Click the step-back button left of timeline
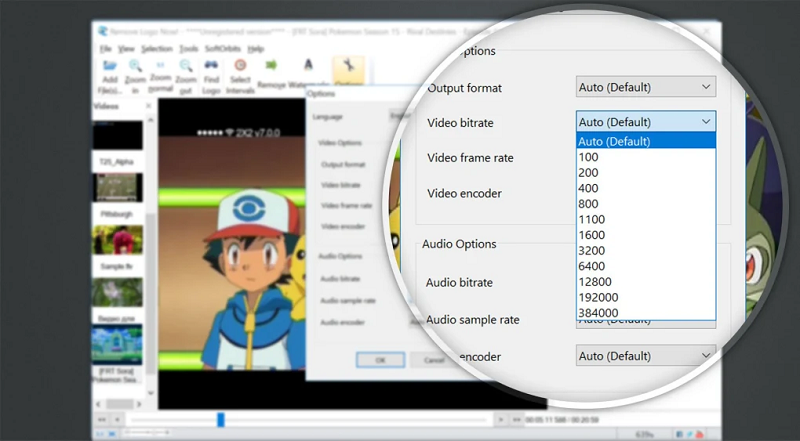The width and height of the screenshot is (800, 441). coord(117,420)
